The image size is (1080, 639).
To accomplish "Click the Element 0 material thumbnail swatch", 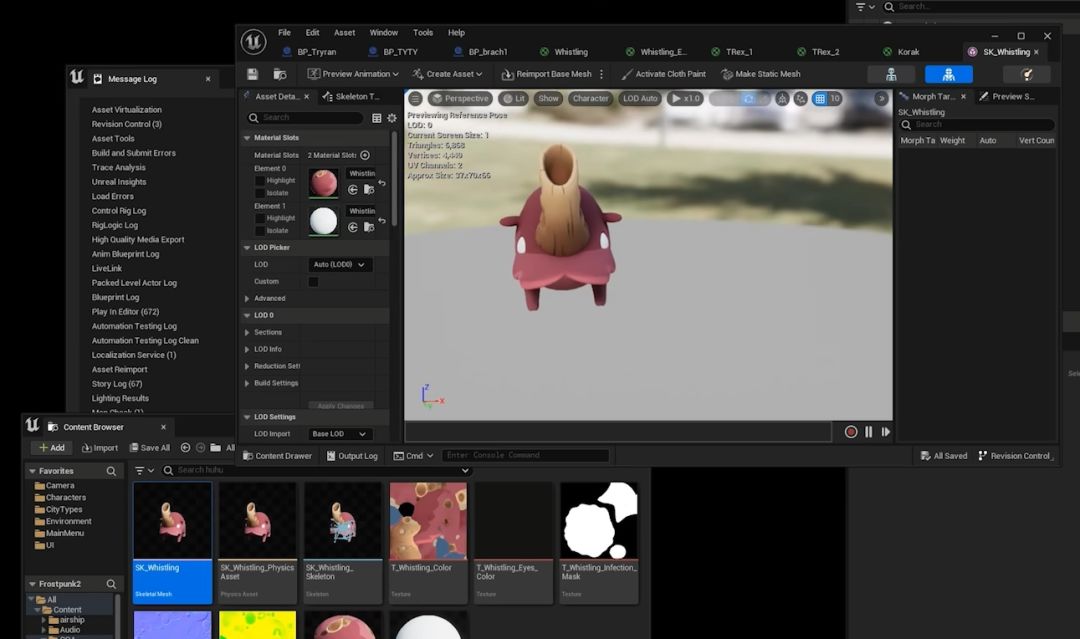I will pyautogui.click(x=323, y=182).
